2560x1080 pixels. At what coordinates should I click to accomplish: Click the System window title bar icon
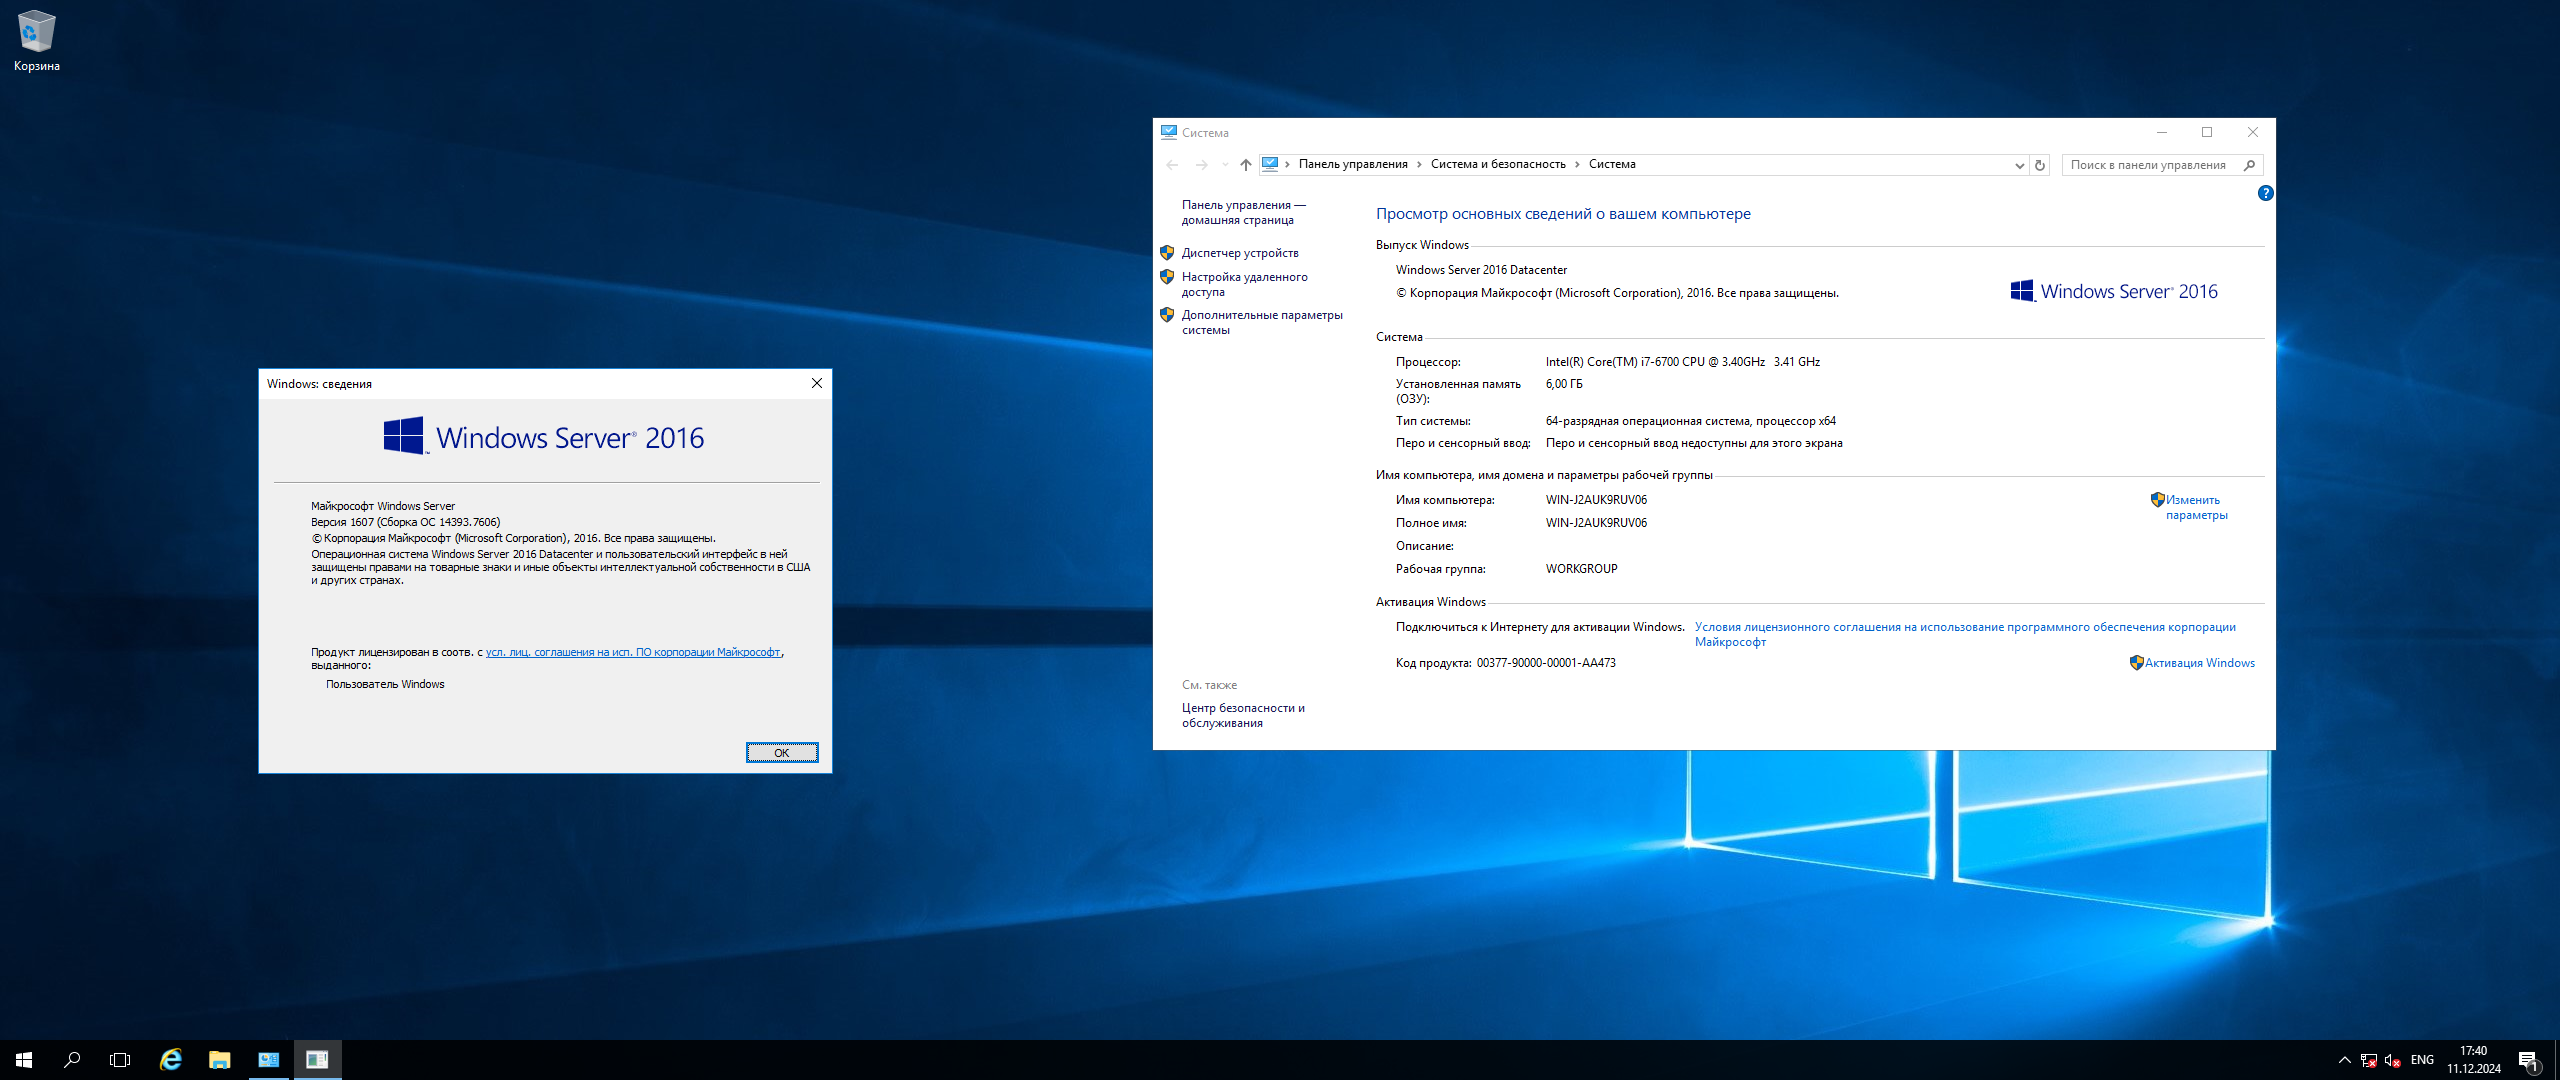pos(1168,132)
